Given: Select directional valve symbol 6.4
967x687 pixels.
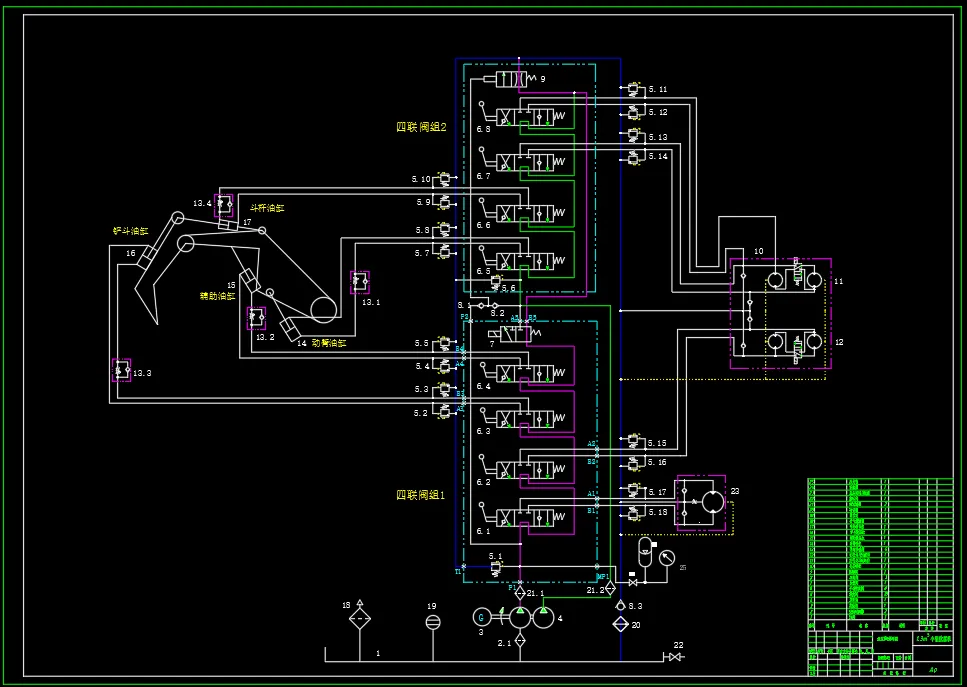Looking at the screenshot, I should [530, 373].
